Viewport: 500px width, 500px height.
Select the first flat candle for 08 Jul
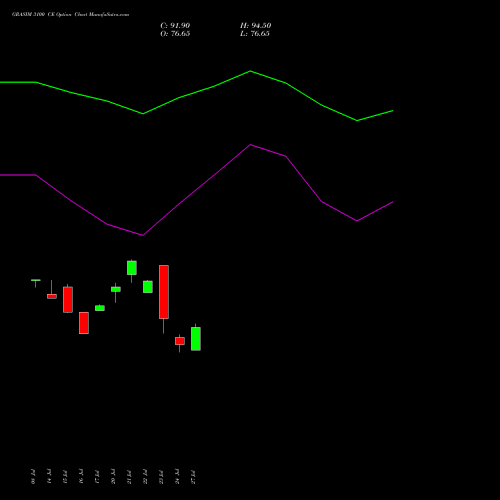(x=36, y=280)
